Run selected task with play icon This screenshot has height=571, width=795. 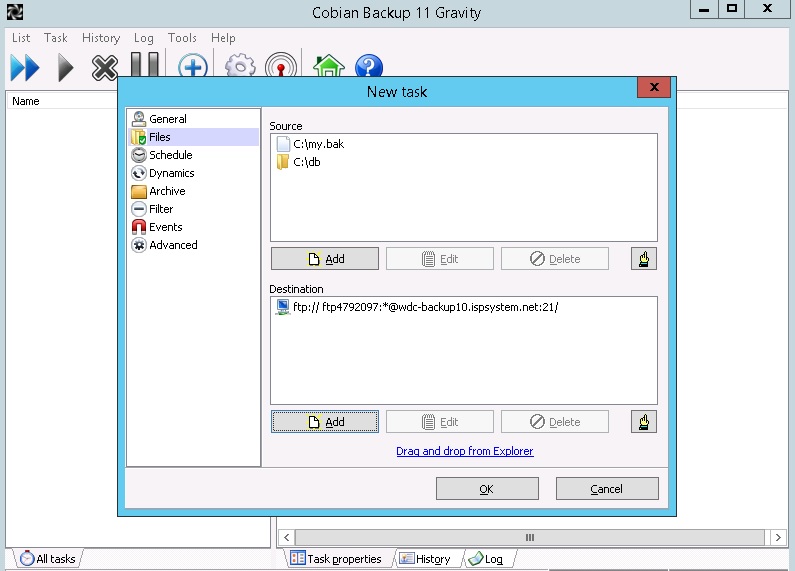click(x=65, y=67)
